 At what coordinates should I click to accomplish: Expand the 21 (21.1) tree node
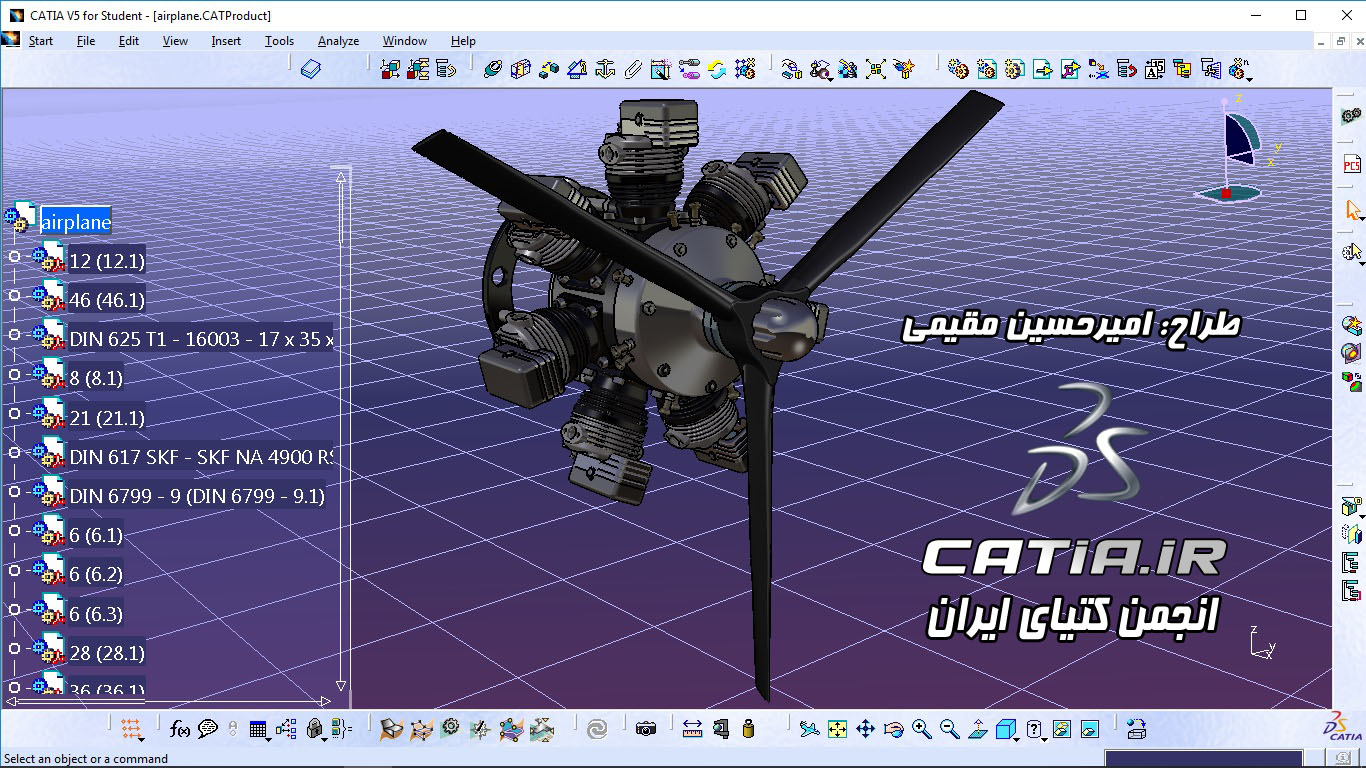(x=14, y=413)
